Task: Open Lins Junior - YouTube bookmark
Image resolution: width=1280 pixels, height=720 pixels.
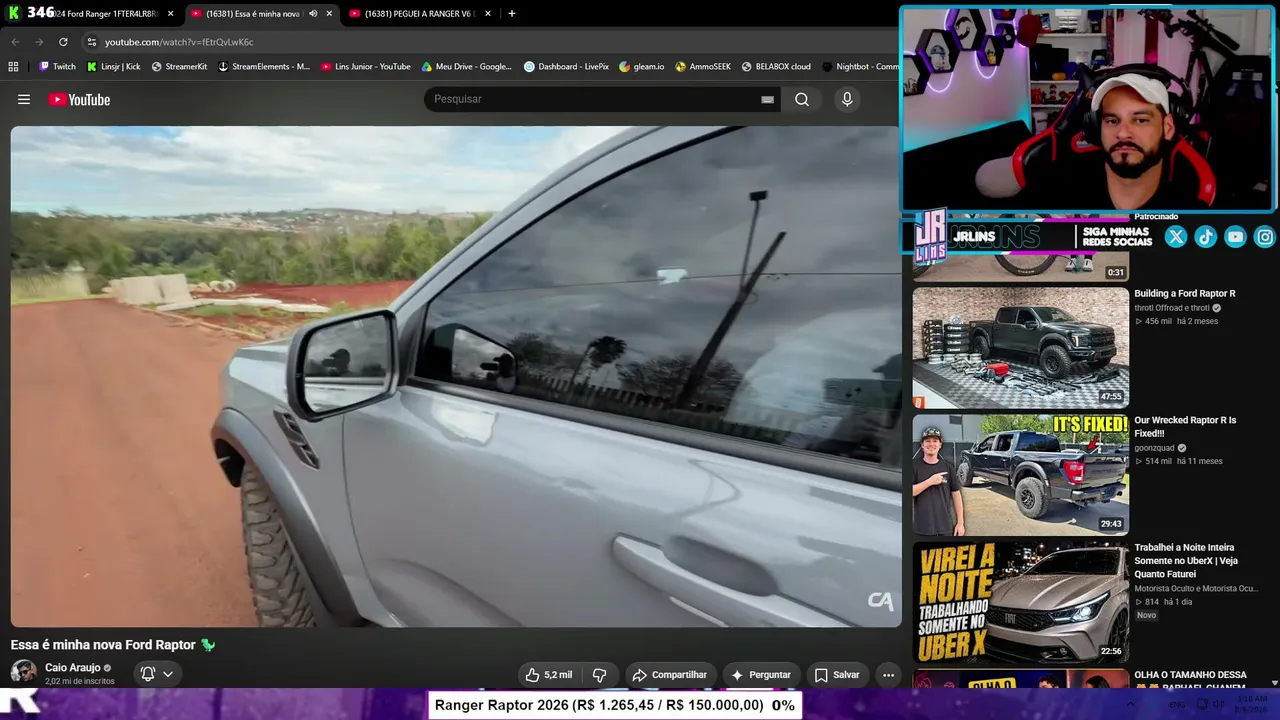Action: coord(365,67)
